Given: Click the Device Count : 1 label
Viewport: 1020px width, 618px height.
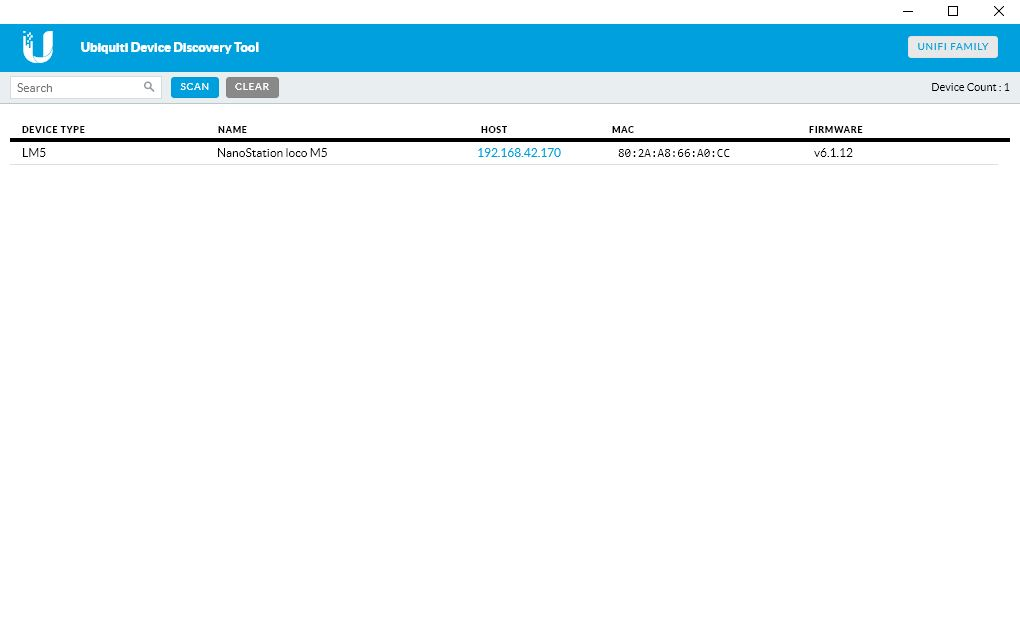Looking at the screenshot, I should 970,87.
